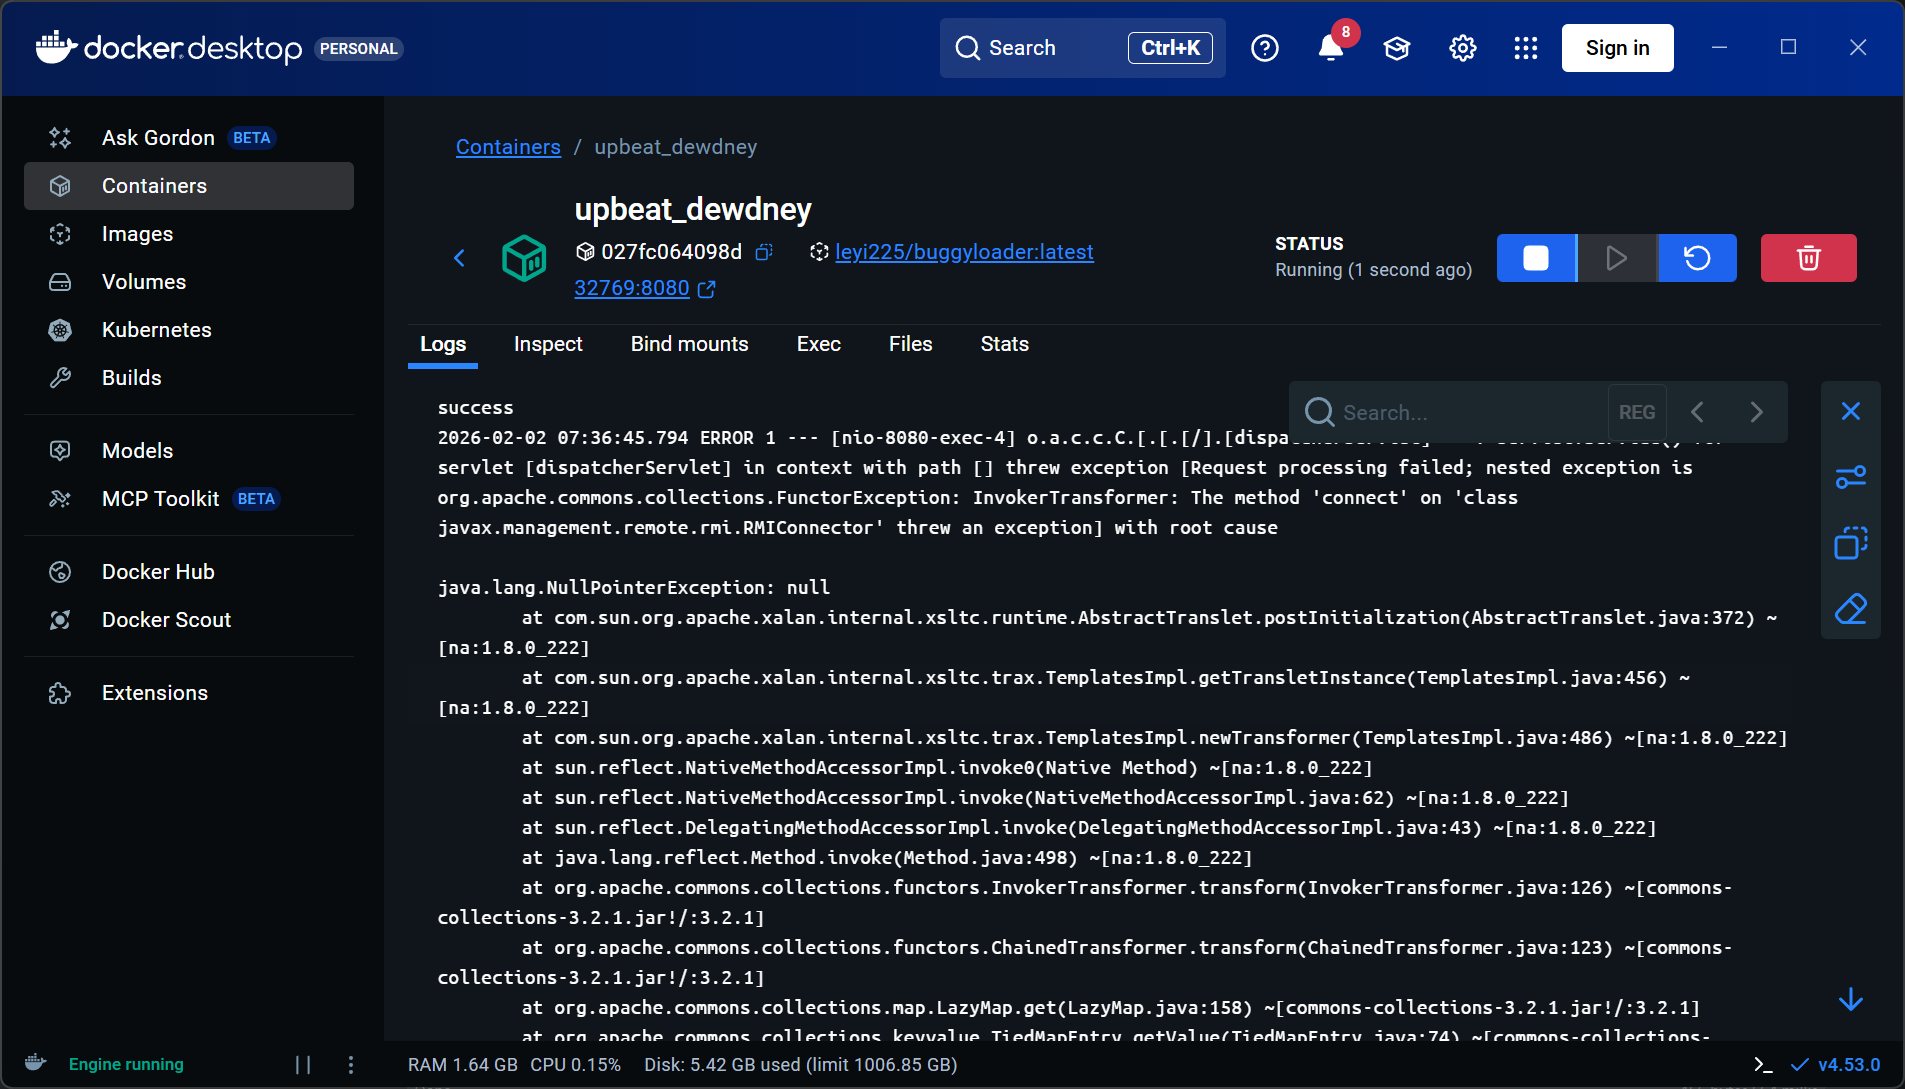Viewport: 1905px width, 1089px height.
Task: Switch to the Stats tab
Action: tap(1004, 344)
